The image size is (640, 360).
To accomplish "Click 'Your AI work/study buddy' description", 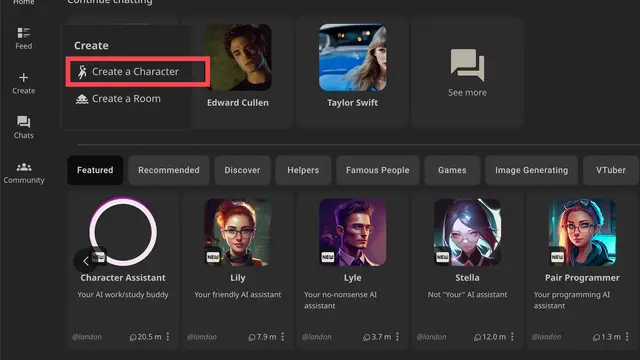I will (123, 295).
